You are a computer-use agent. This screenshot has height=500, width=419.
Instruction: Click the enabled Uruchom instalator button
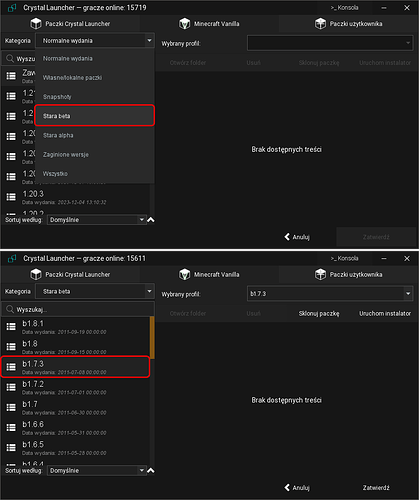[x=385, y=313]
